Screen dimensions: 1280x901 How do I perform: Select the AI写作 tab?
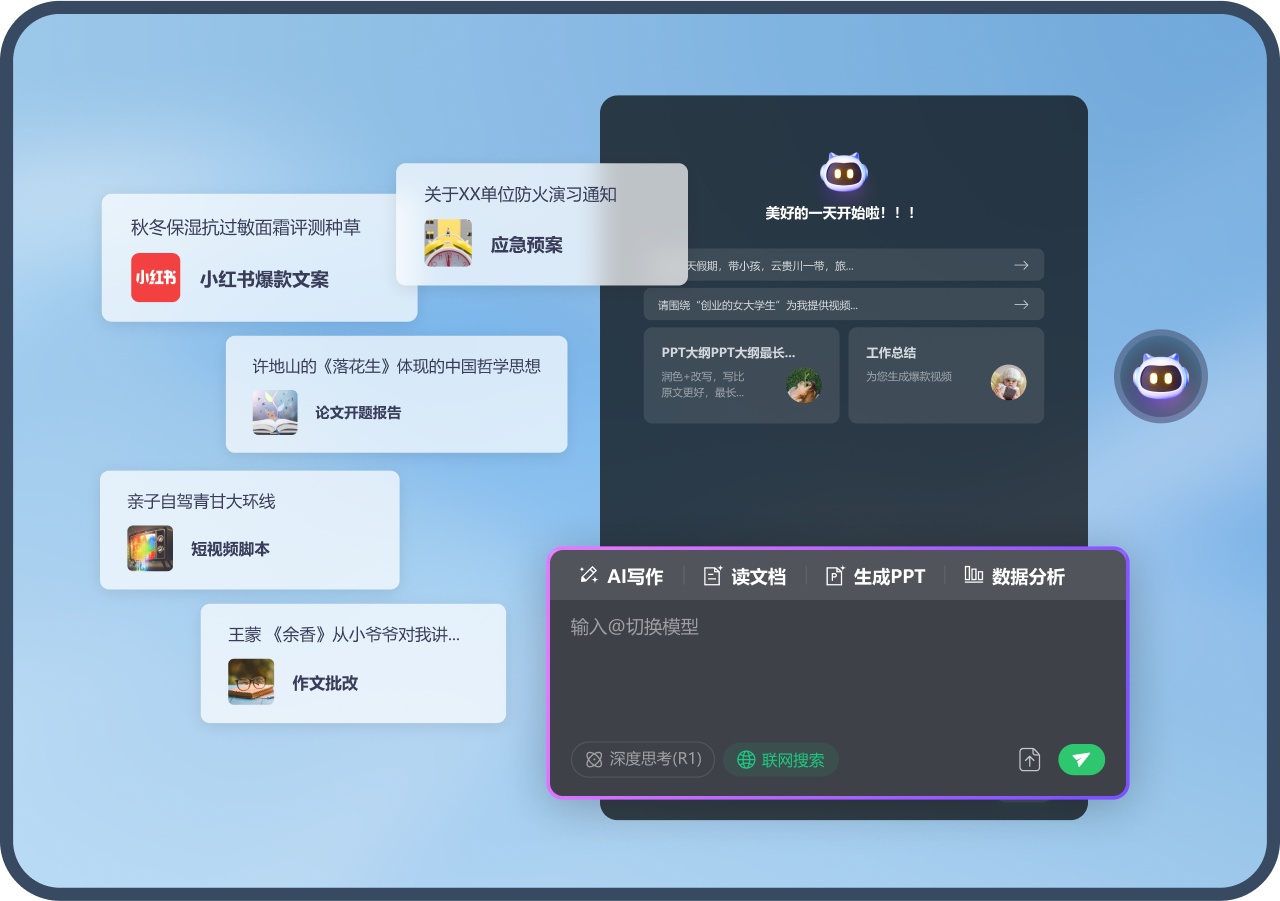coord(621,576)
